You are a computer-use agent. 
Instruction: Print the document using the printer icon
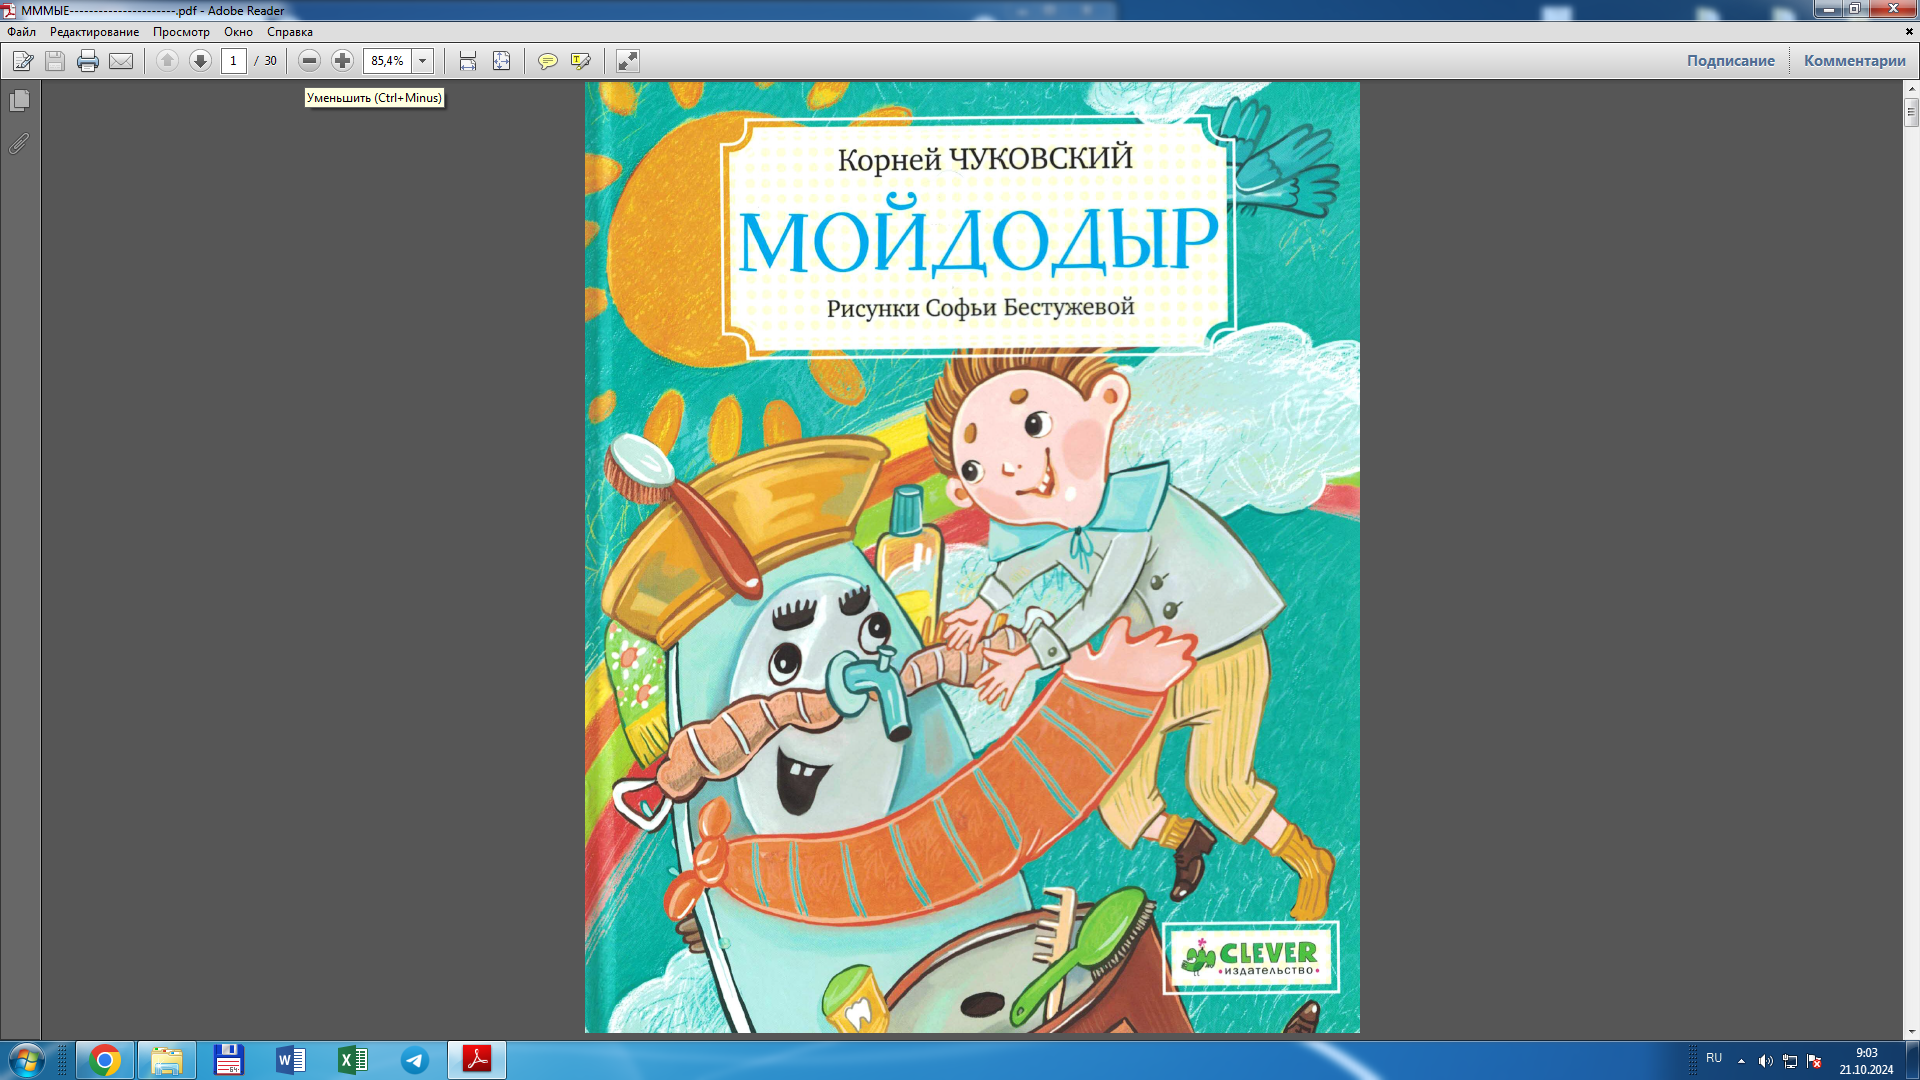[88, 61]
